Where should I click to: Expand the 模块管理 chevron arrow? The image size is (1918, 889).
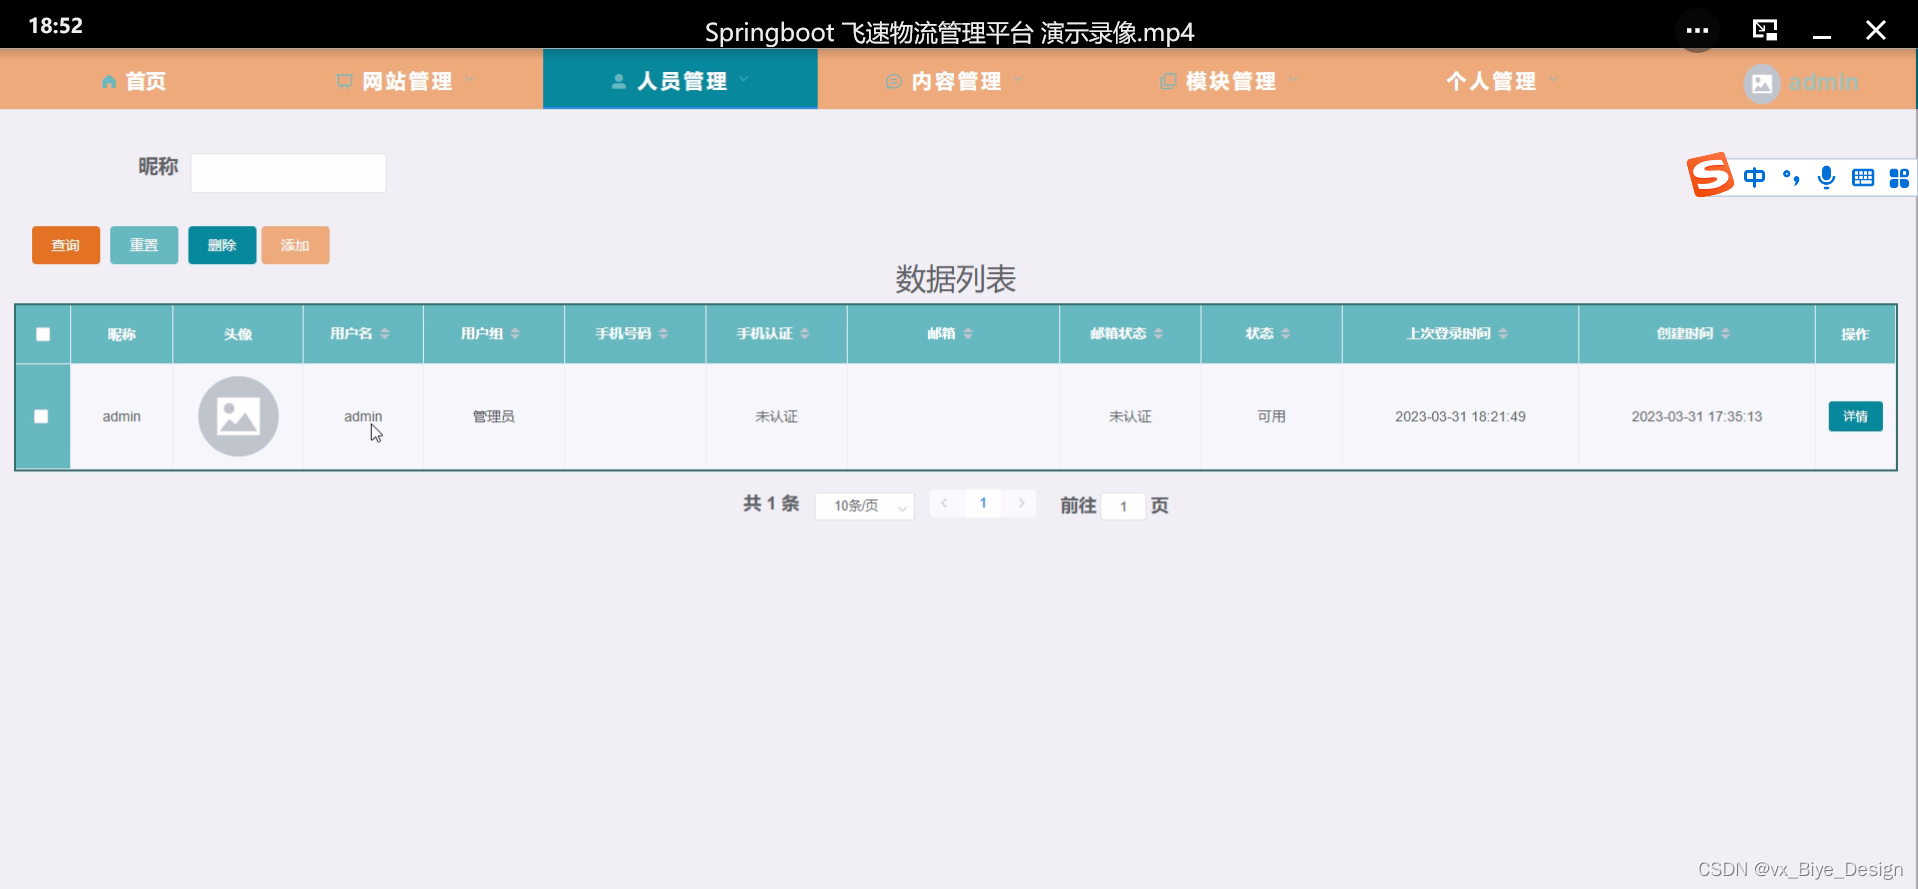tap(1293, 79)
